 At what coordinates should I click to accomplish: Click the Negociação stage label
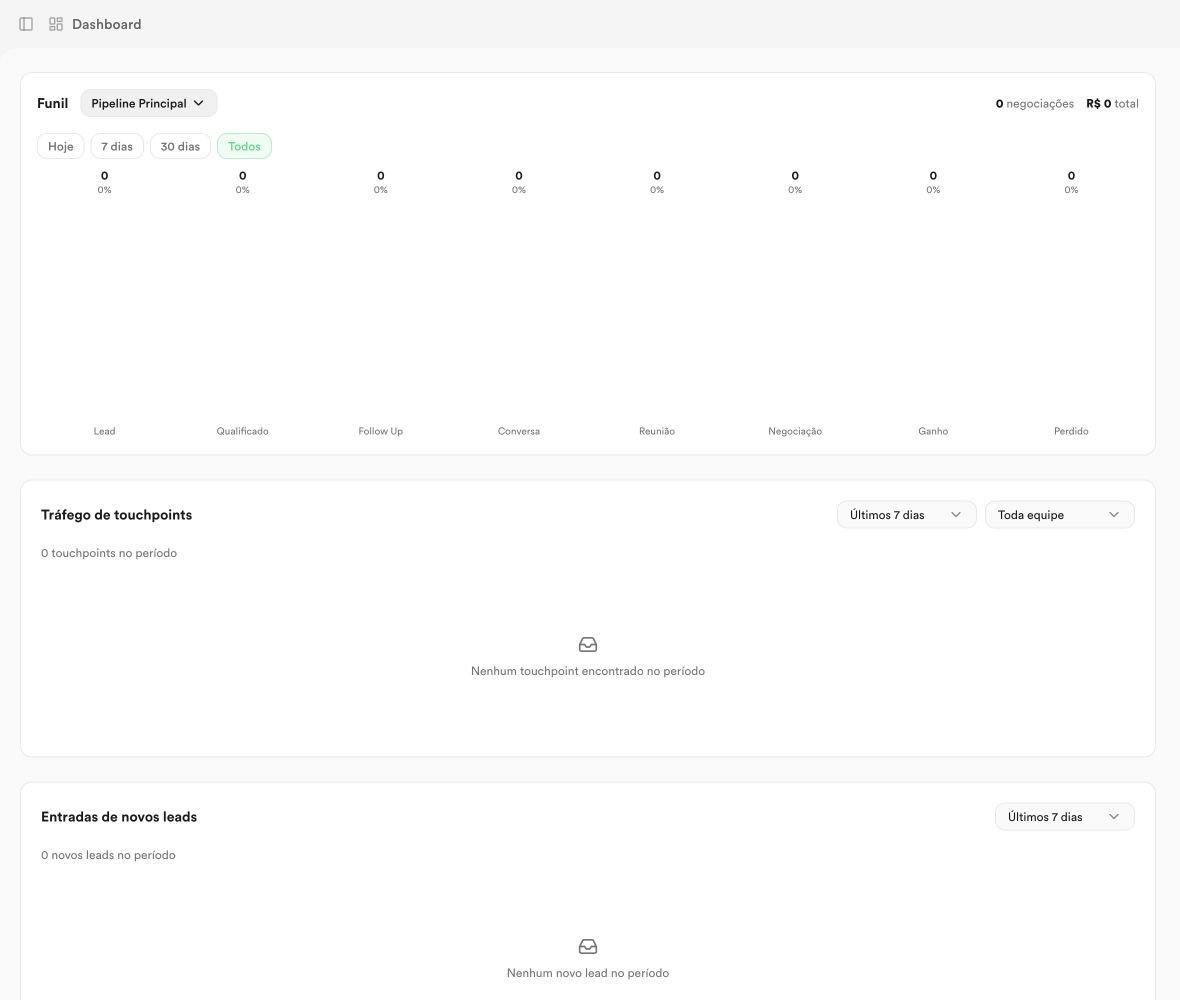point(795,431)
